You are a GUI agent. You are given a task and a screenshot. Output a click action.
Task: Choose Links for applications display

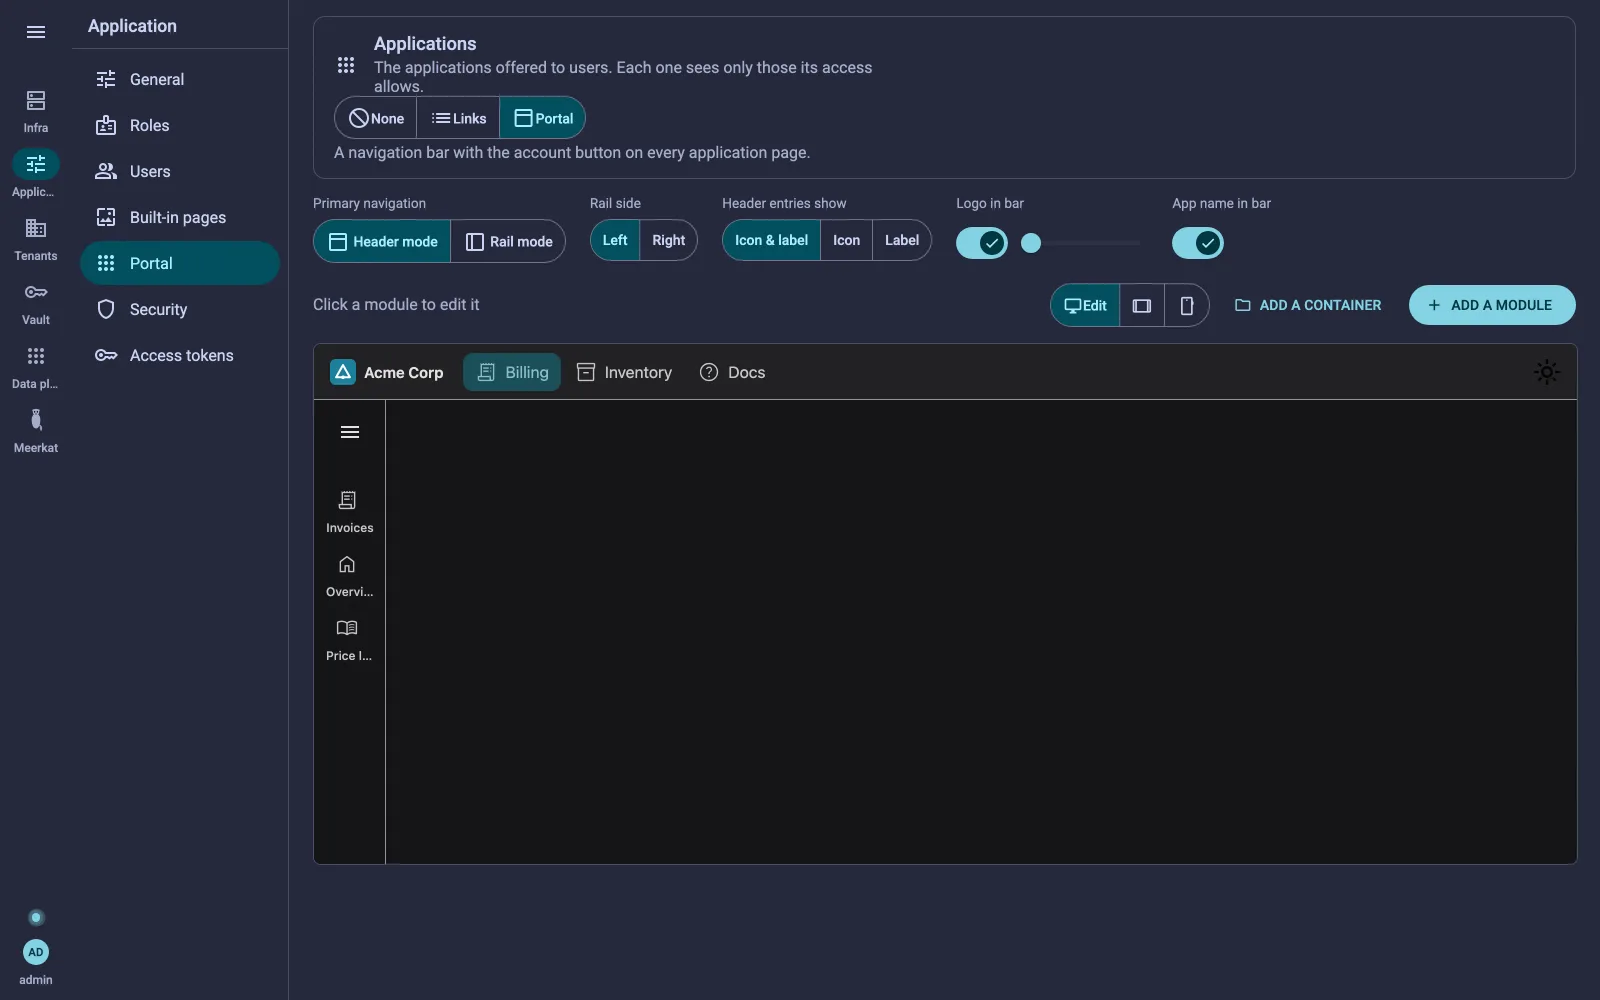pyautogui.click(x=459, y=118)
